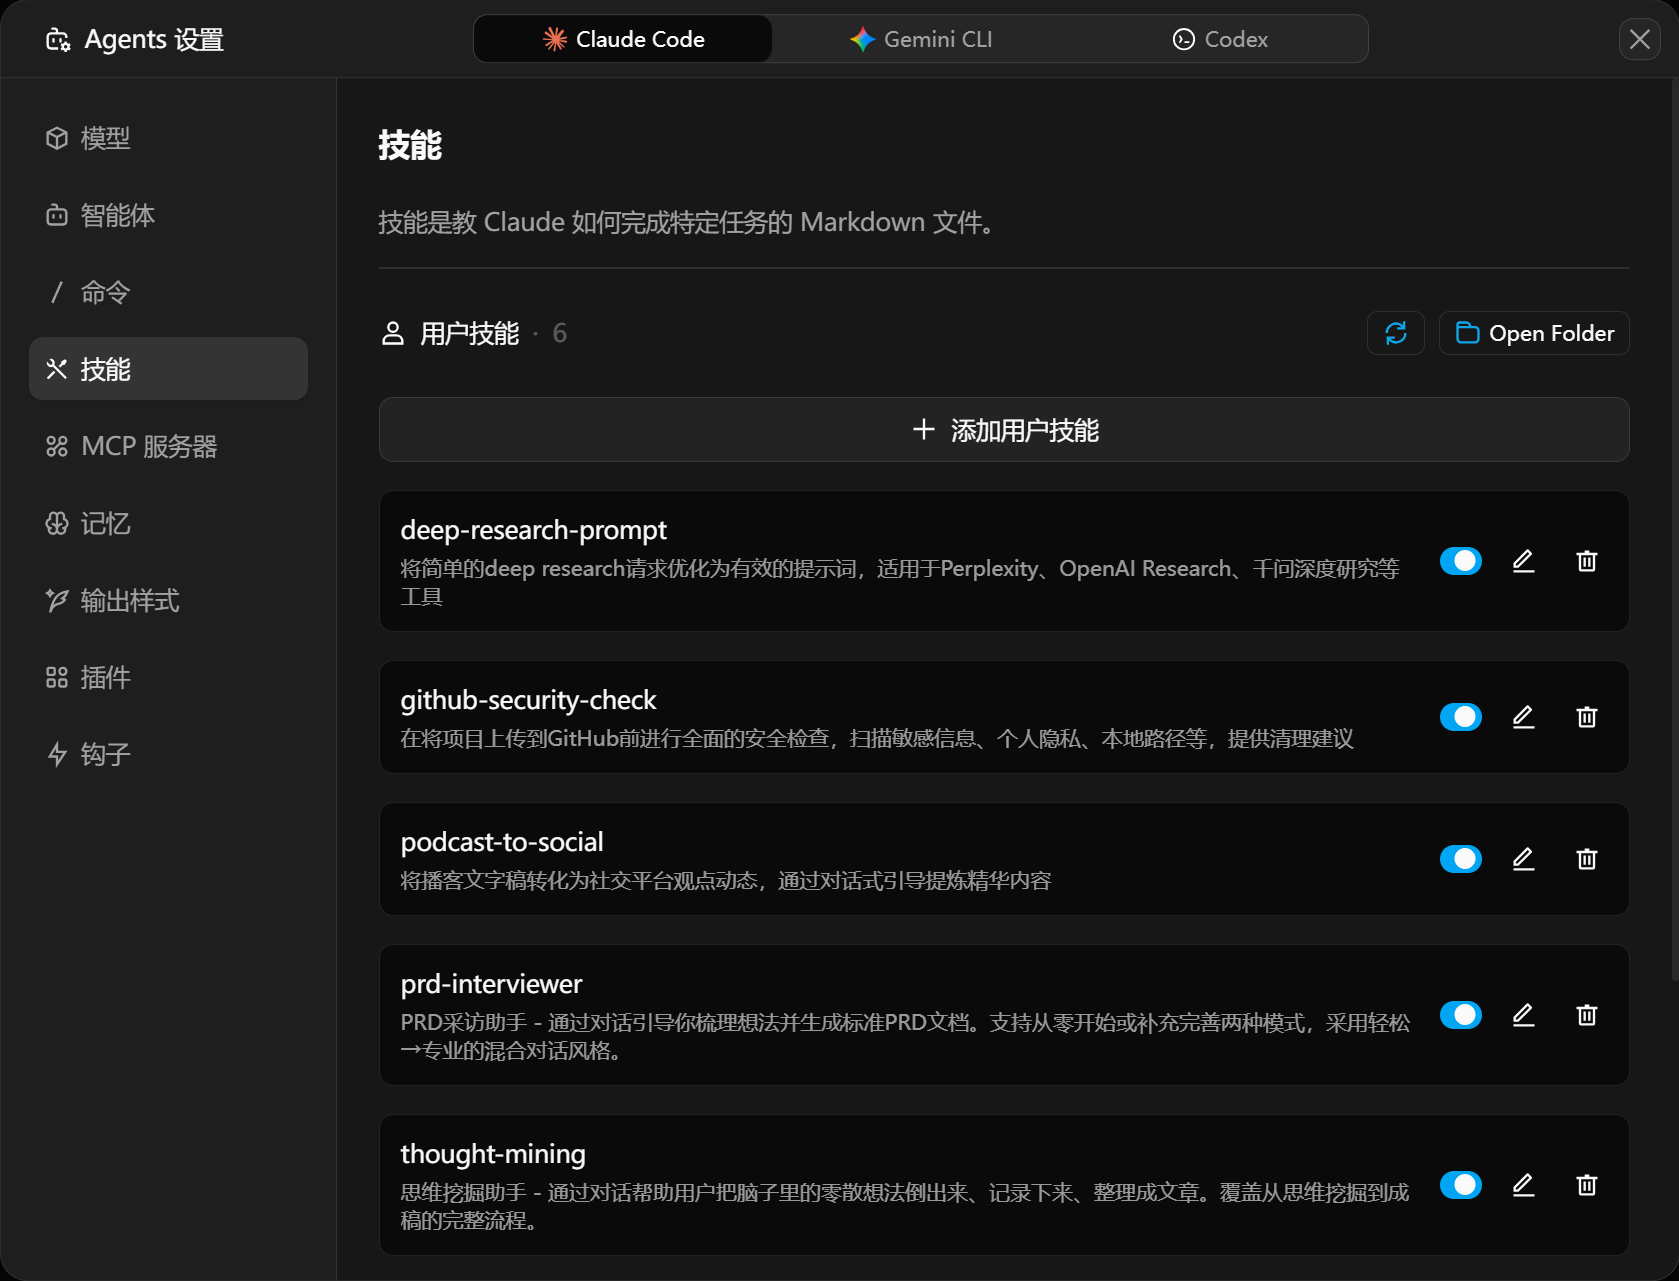Toggle off the github-security-check skill
Screen dimensions: 1679x1281
coord(1460,717)
